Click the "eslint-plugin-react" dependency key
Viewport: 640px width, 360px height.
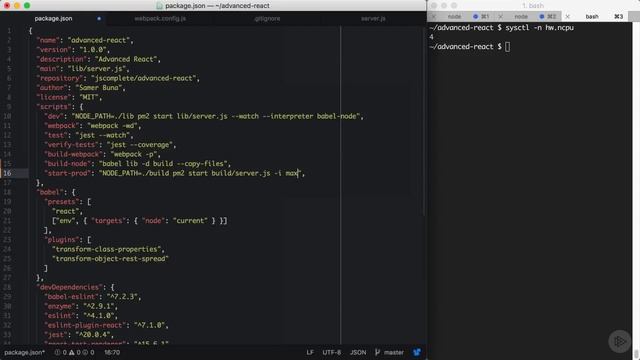[x=85, y=325]
